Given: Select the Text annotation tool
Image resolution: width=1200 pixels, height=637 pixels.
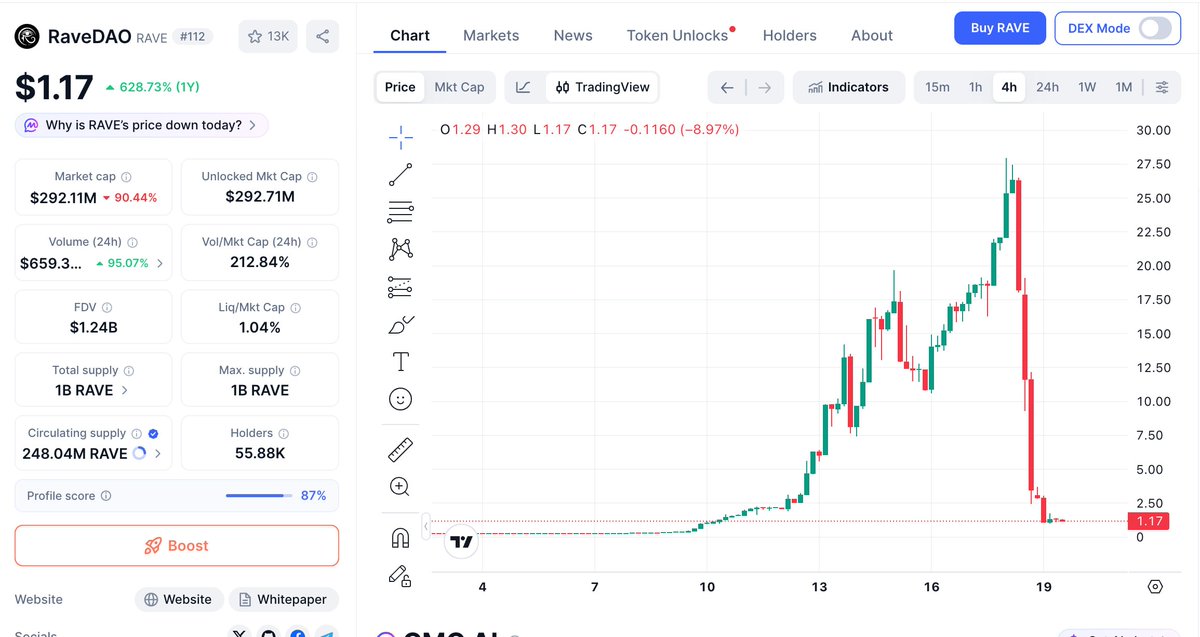Looking at the screenshot, I should [x=401, y=361].
